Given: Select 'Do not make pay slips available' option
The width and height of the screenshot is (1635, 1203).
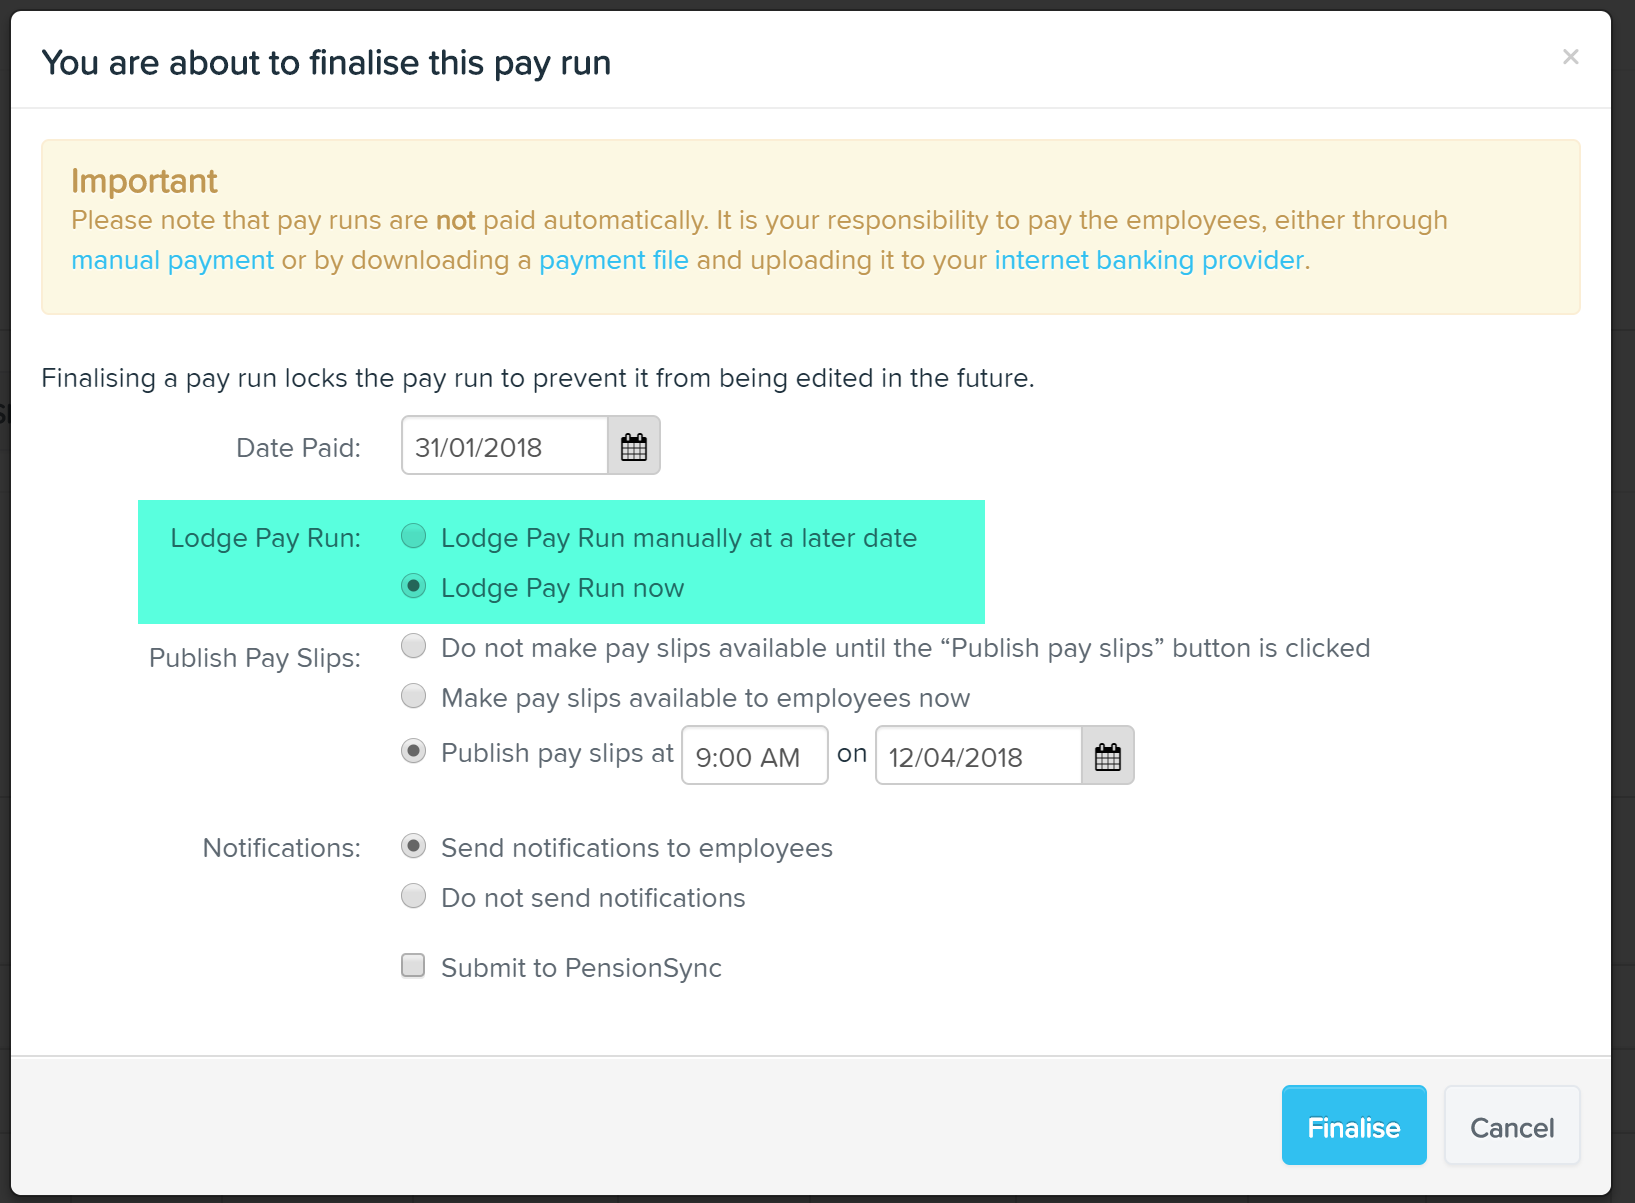Looking at the screenshot, I should coord(413,646).
